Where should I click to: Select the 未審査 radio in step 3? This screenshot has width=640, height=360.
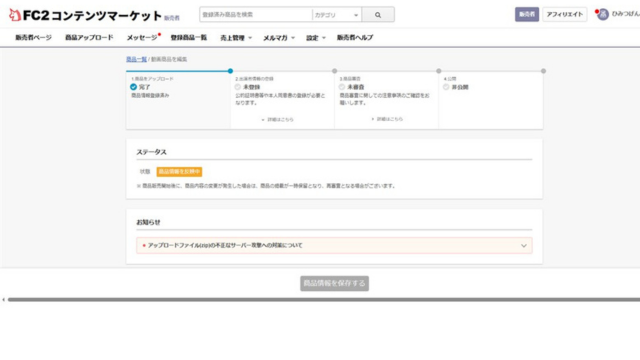(x=342, y=87)
